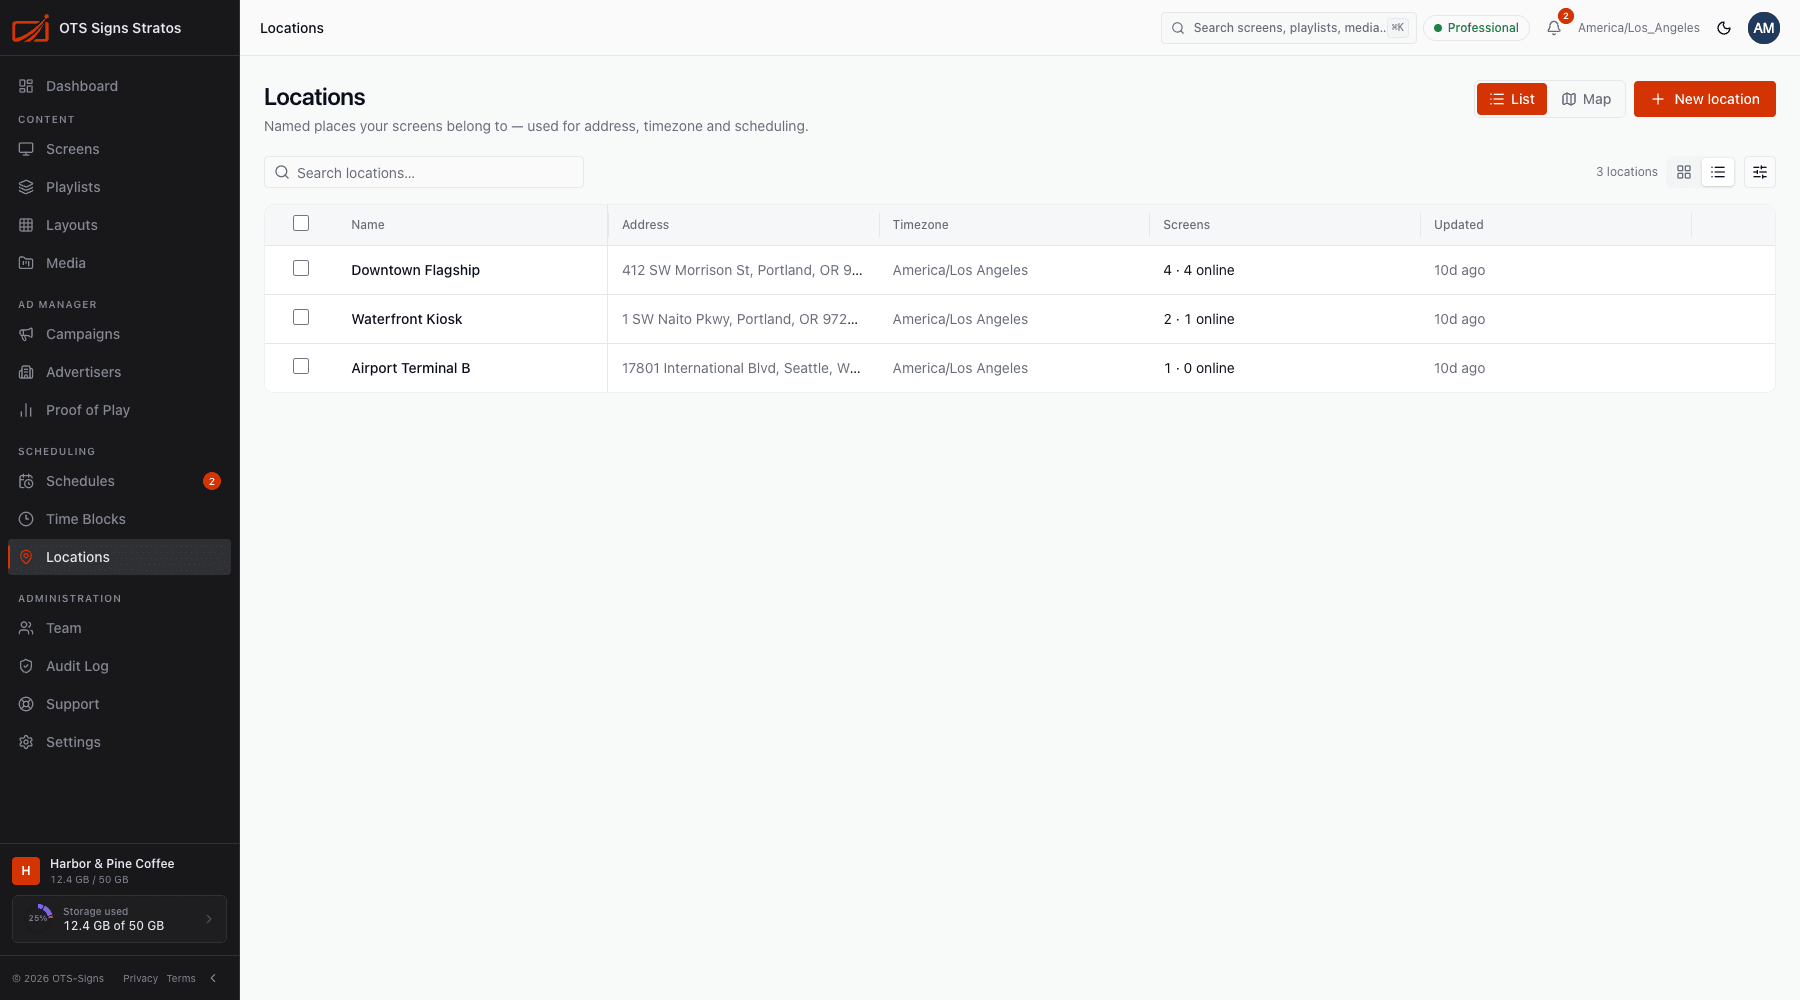
Task: Open Support page
Action: point(119,704)
